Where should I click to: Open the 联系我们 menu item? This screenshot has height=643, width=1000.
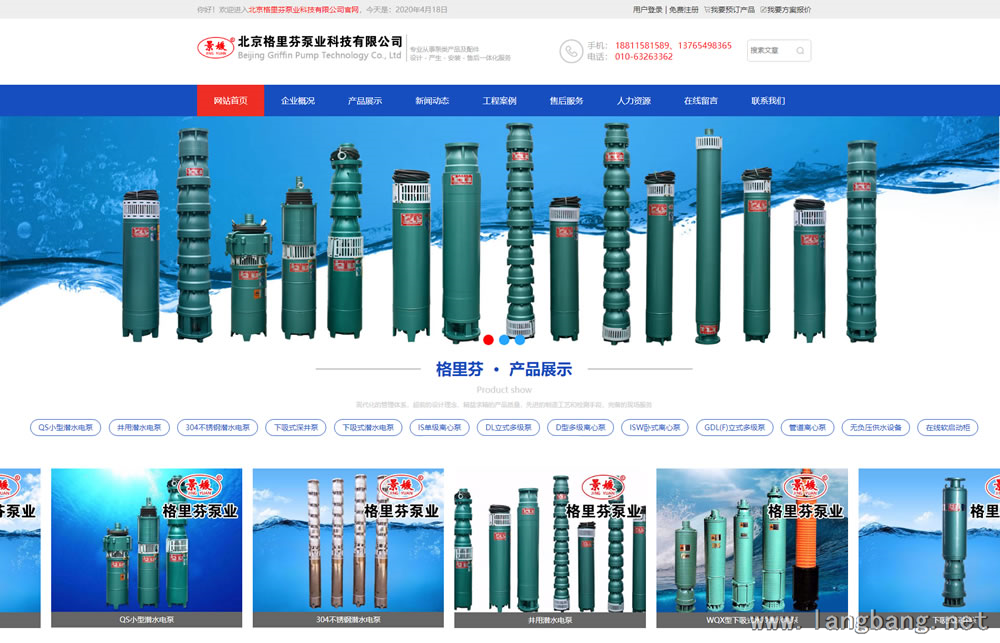768,101
